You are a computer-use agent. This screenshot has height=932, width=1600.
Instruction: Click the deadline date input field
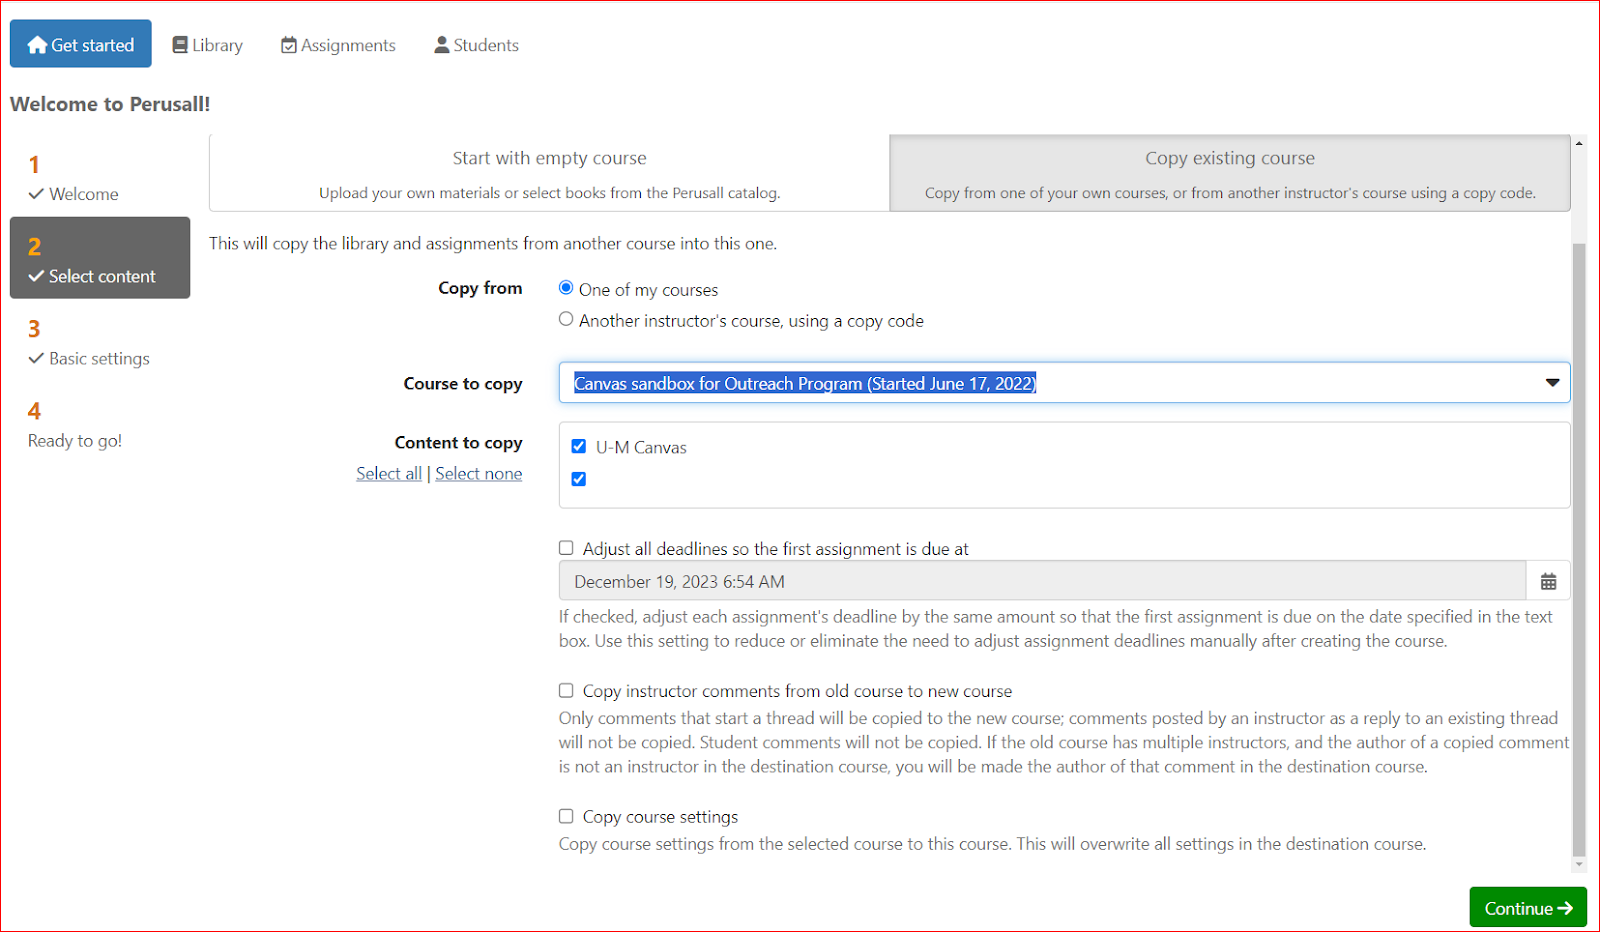tap(1042, 581)
